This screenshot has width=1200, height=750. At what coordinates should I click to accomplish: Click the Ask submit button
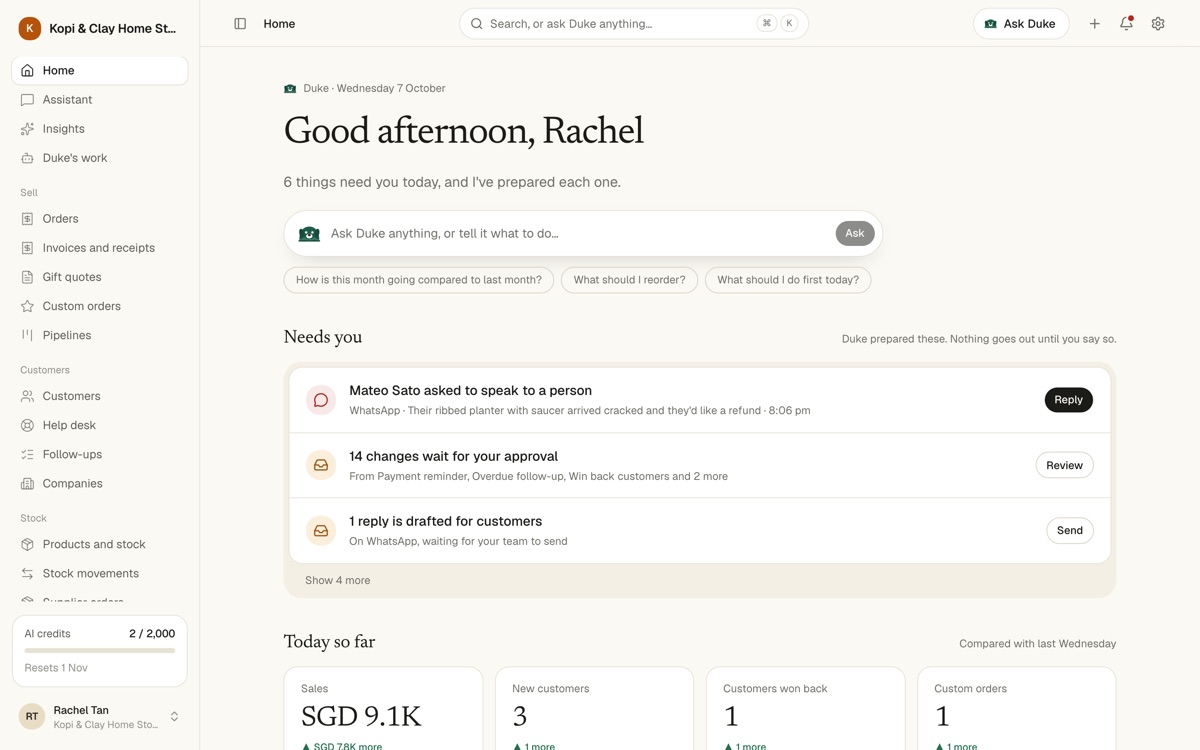tap(855, 233)
